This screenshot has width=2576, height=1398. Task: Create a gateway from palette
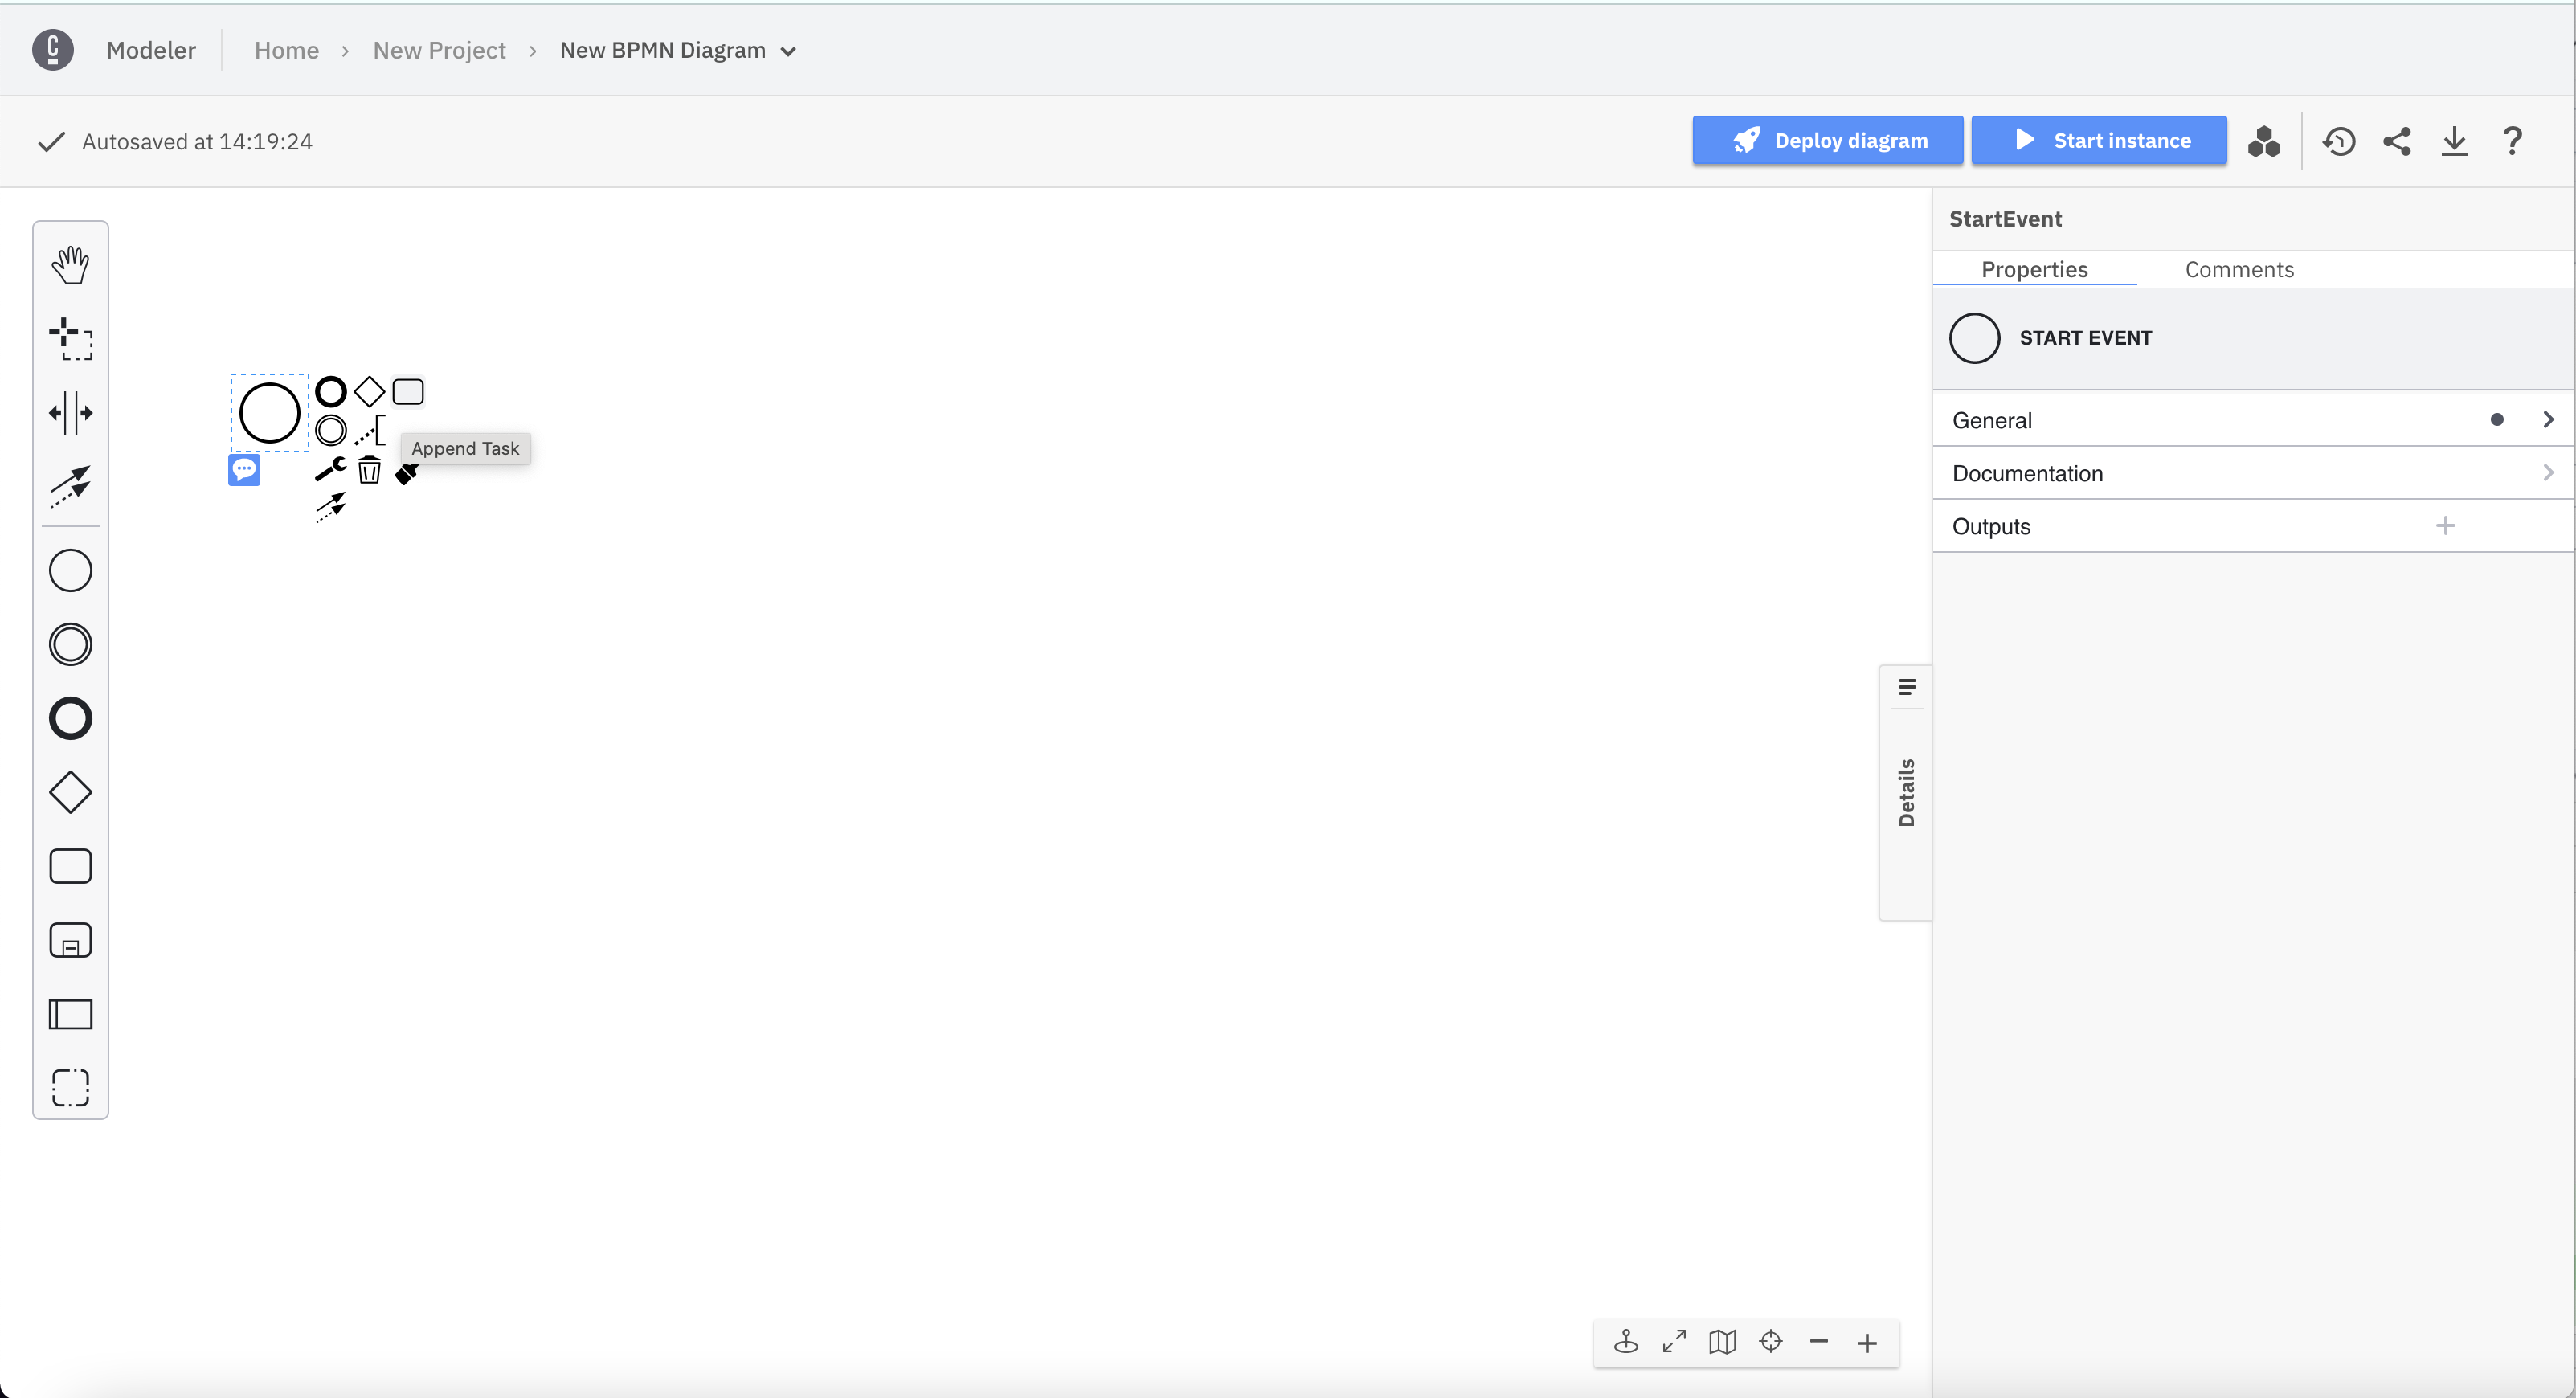70,793
